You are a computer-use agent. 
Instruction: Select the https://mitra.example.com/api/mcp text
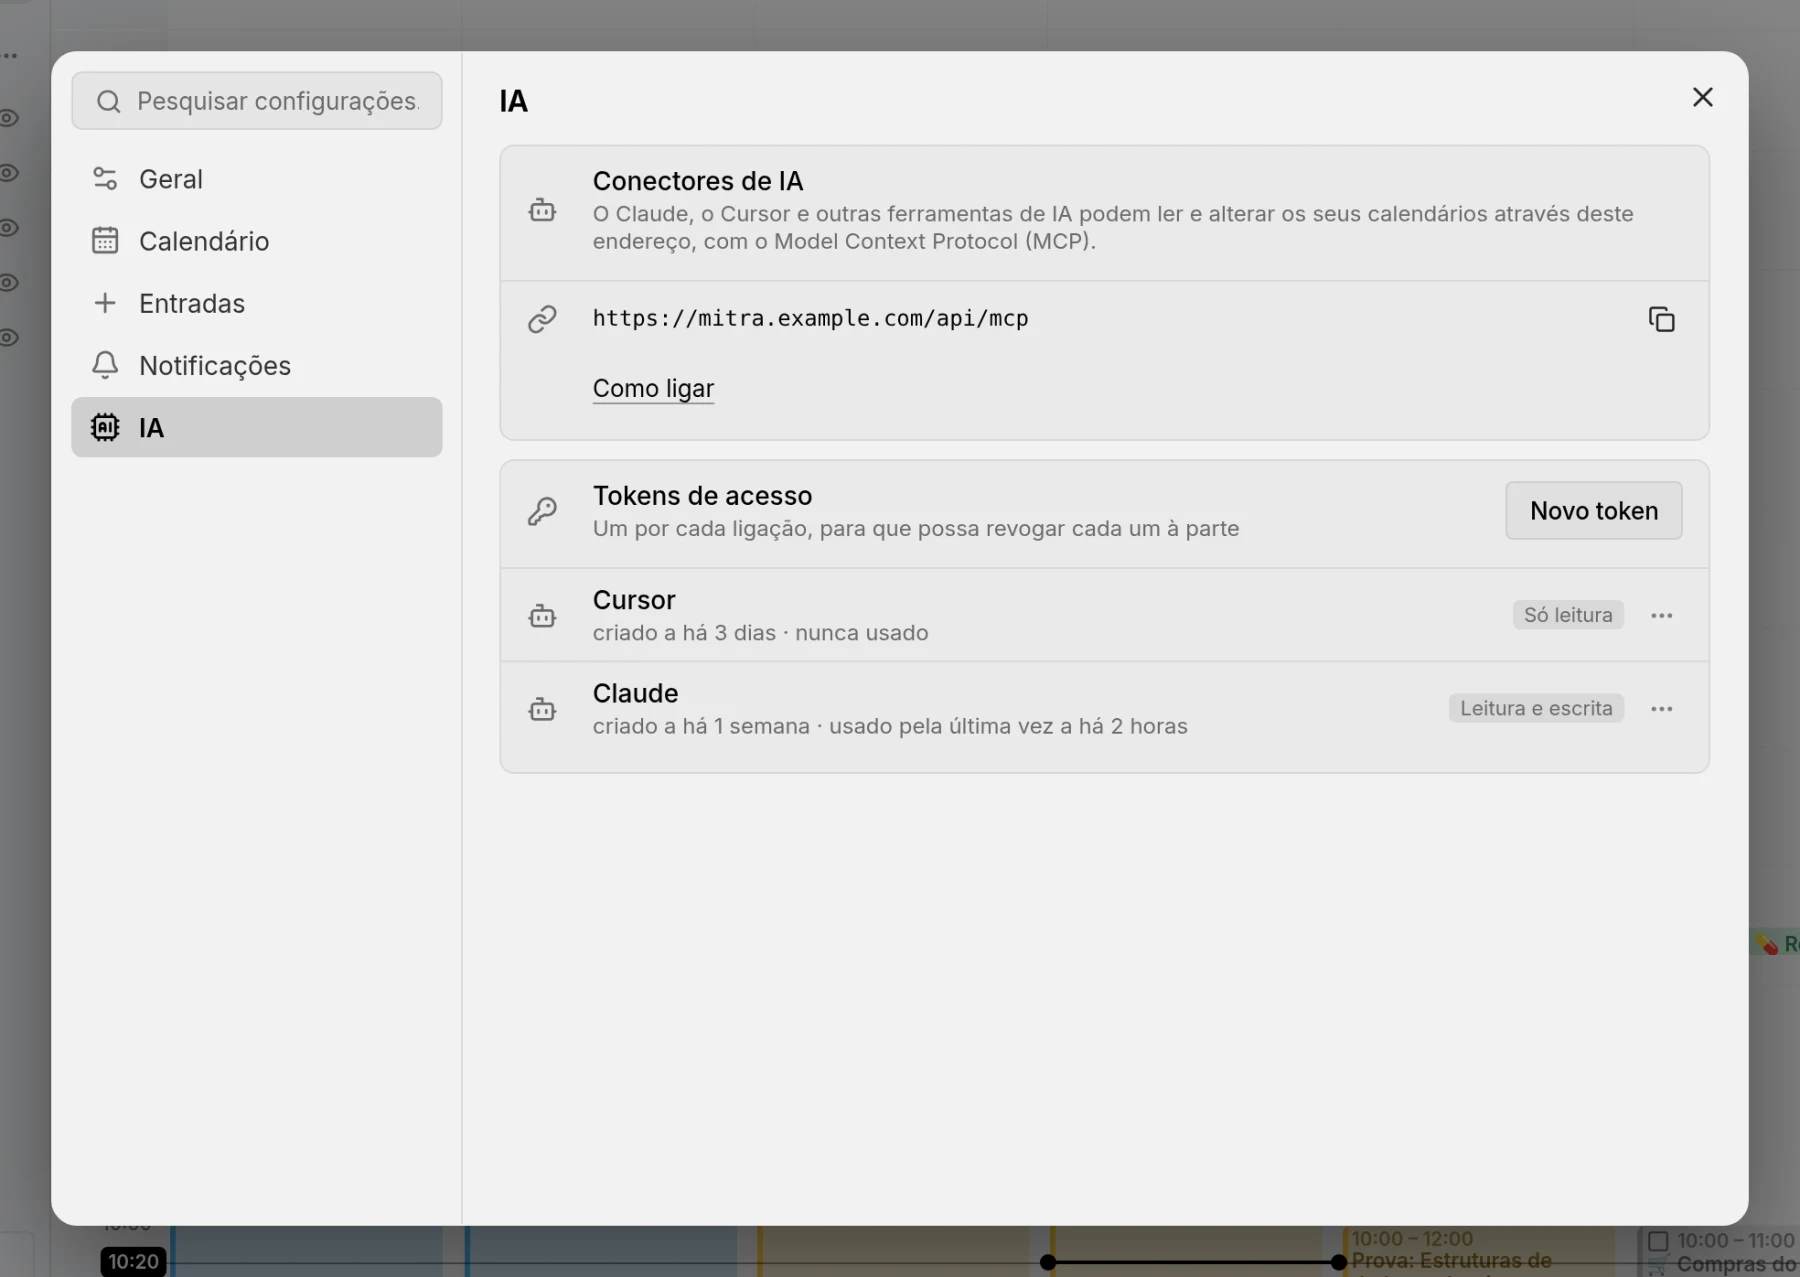(x=810, y=318)
